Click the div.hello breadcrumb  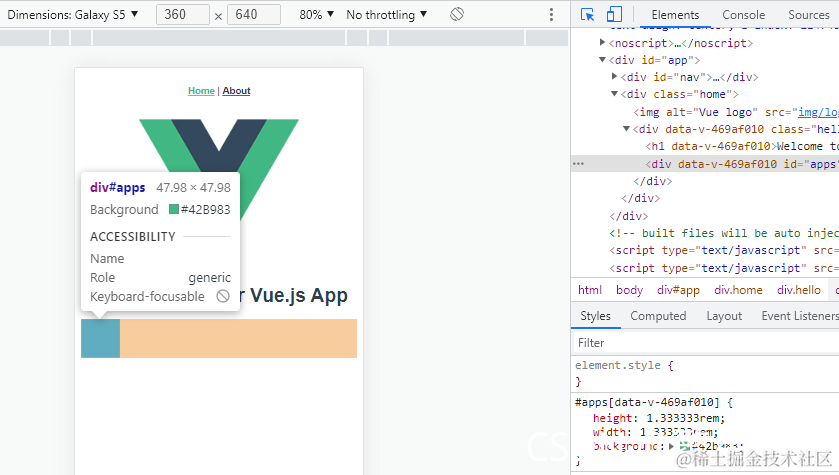[x=798, y=290]
